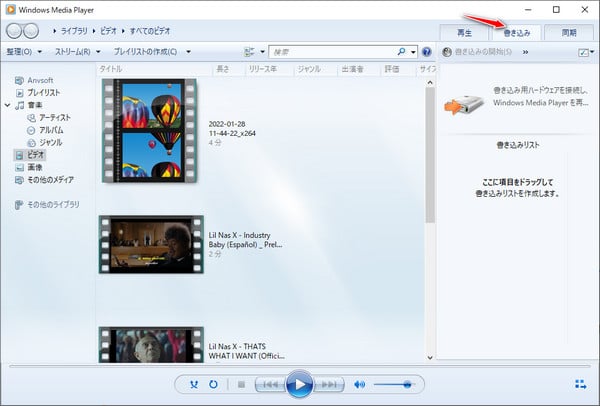Click the Forward navigation button

coord(31,31)
